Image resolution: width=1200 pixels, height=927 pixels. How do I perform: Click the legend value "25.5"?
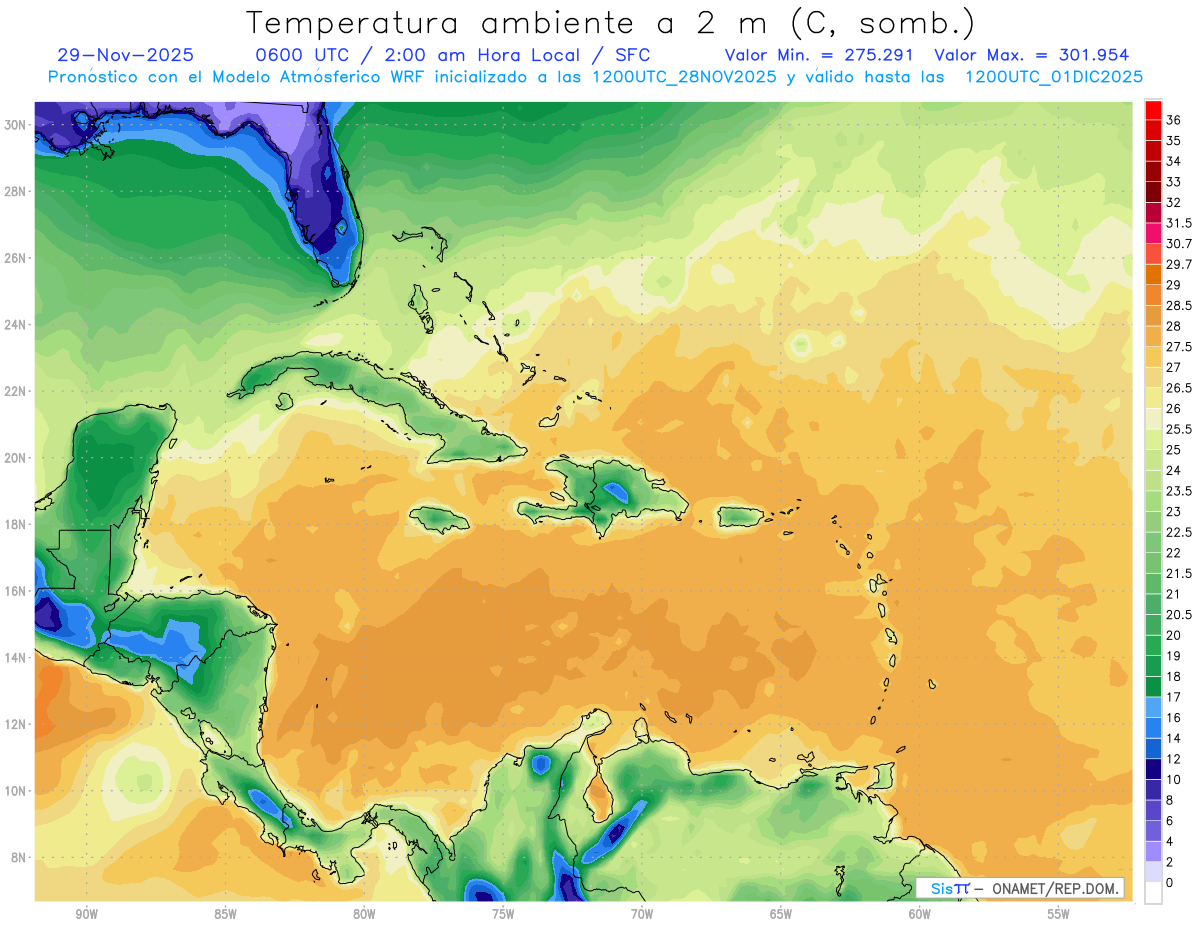1179,429
